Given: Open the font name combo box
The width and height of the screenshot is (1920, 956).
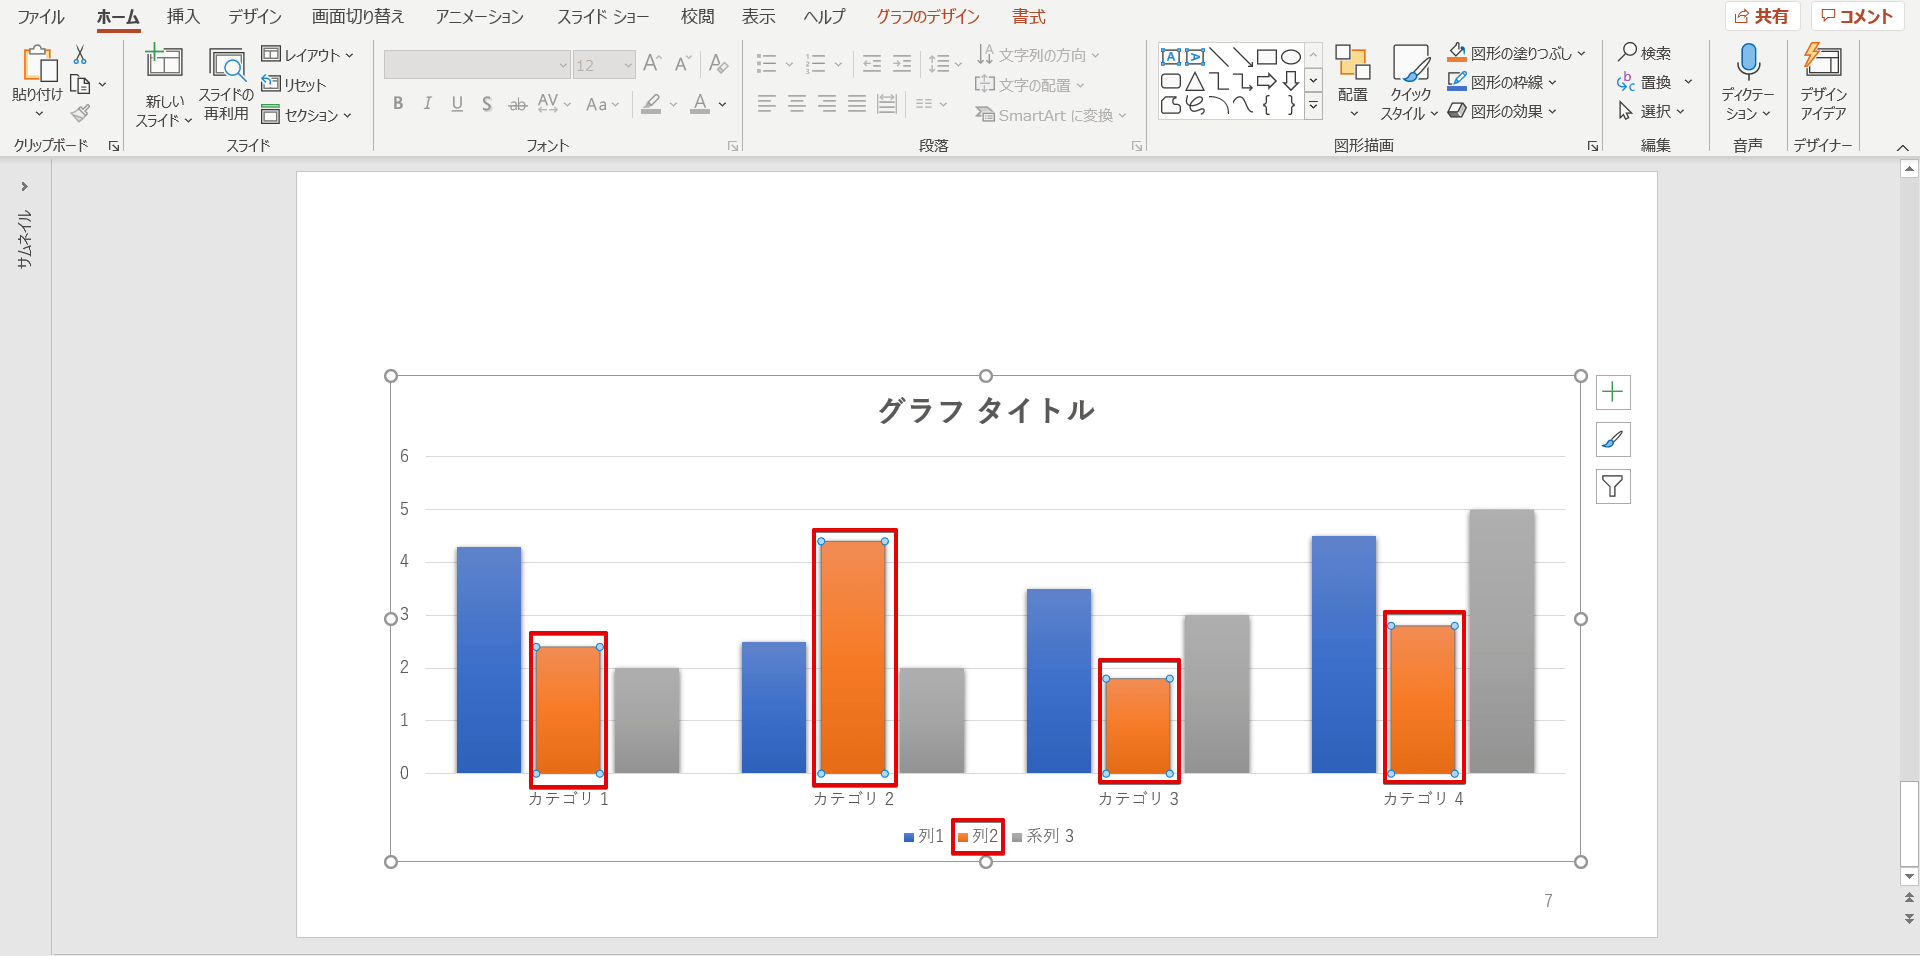Looking at the screenshot, I should coord(477,65).
